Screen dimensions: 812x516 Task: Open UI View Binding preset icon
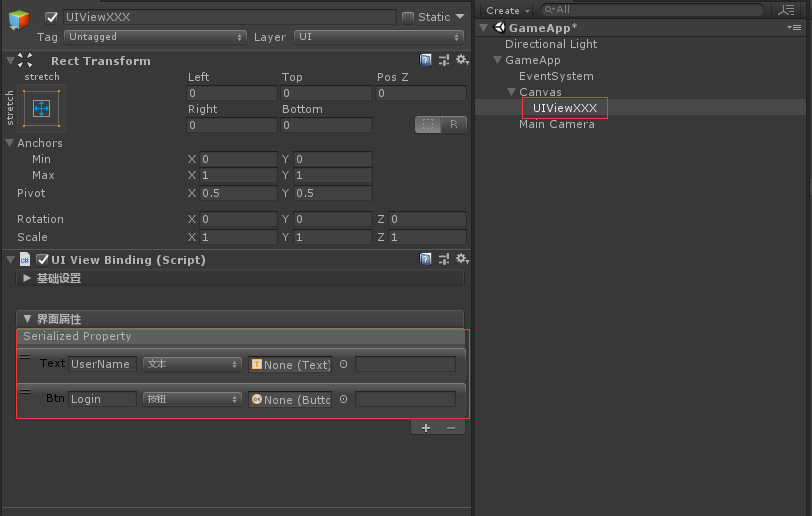[444, 259]
